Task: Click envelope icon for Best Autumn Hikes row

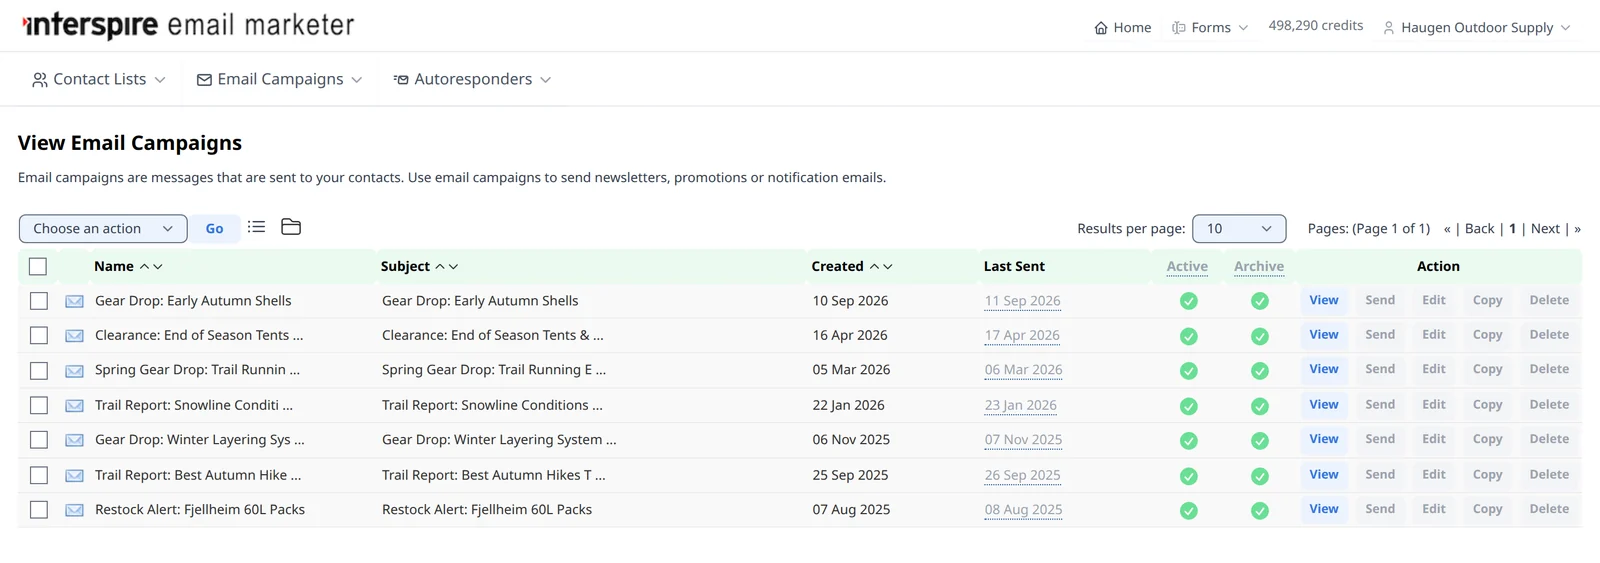Action: [x=74, y=476]
